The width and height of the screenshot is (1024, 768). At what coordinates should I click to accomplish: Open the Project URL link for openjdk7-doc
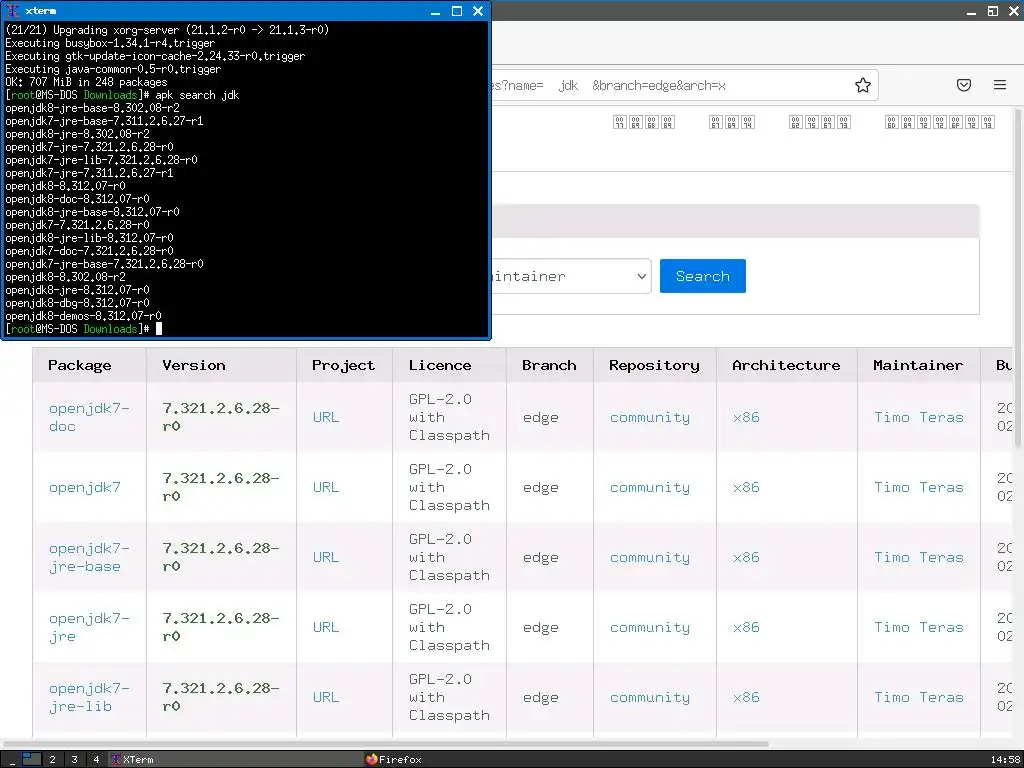[x=325, y=417]
